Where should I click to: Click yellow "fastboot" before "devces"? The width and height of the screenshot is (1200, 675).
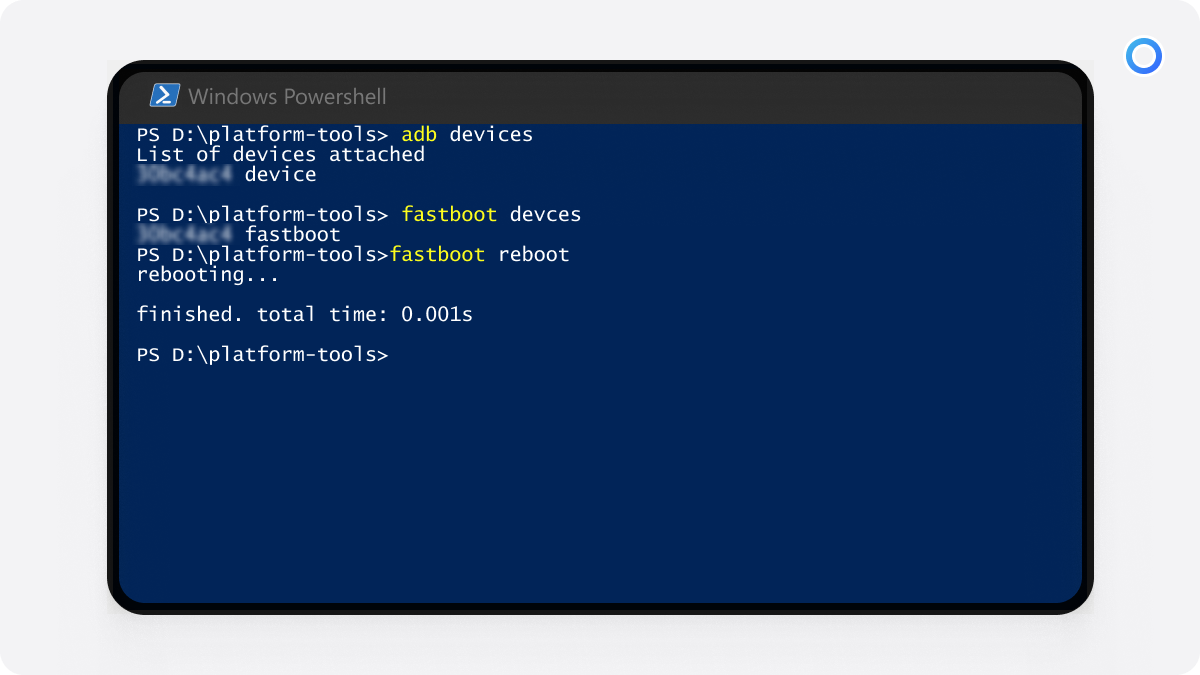(449, 214)
